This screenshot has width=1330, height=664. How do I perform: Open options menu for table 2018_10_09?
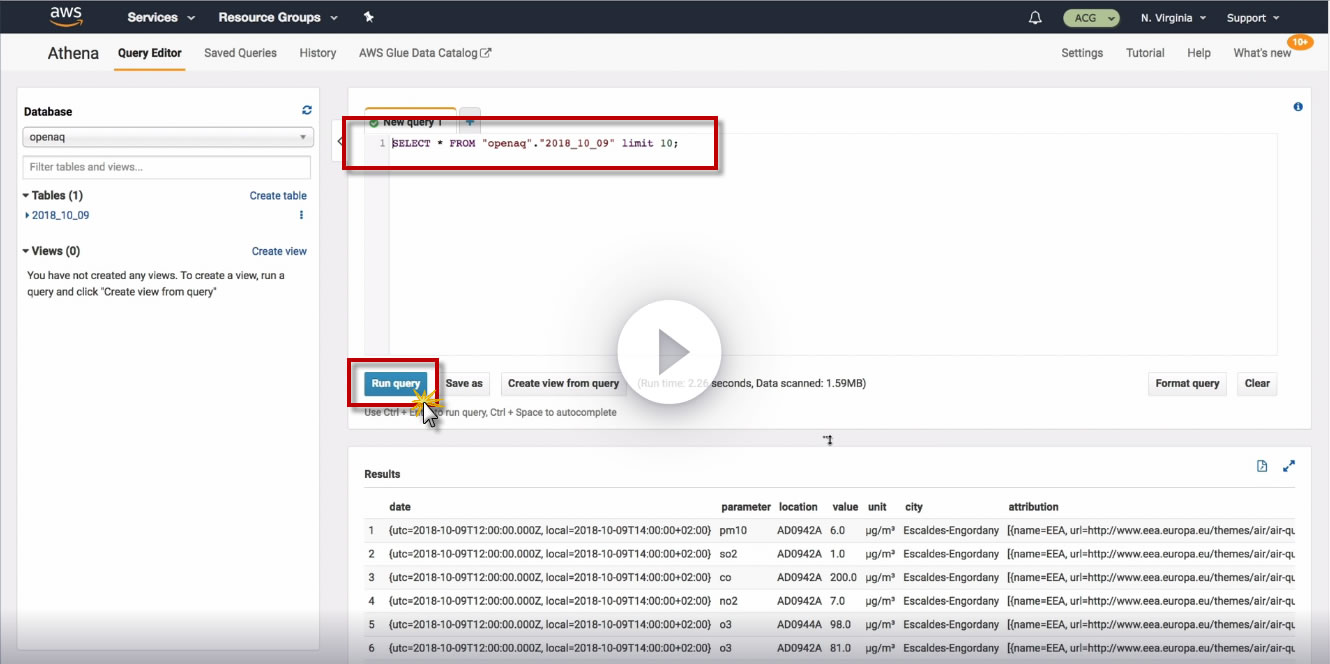(x=301, y=215)
